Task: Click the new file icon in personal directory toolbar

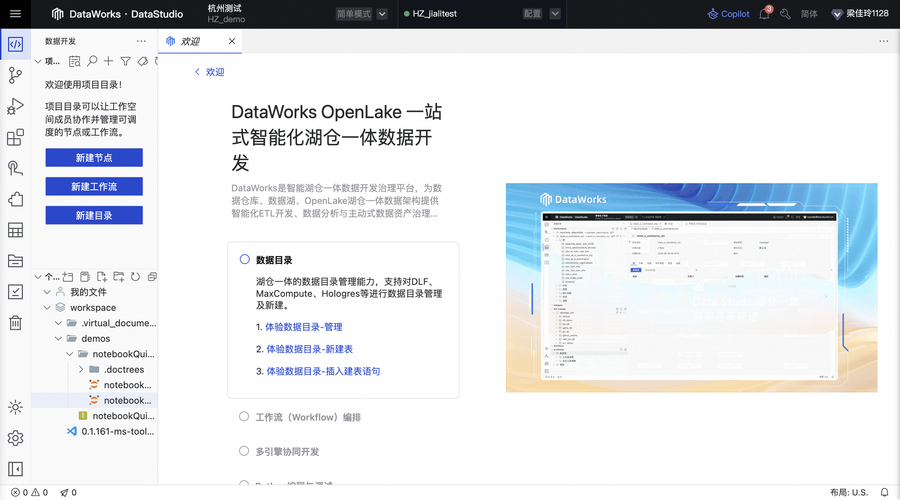Action: (102, 277)
